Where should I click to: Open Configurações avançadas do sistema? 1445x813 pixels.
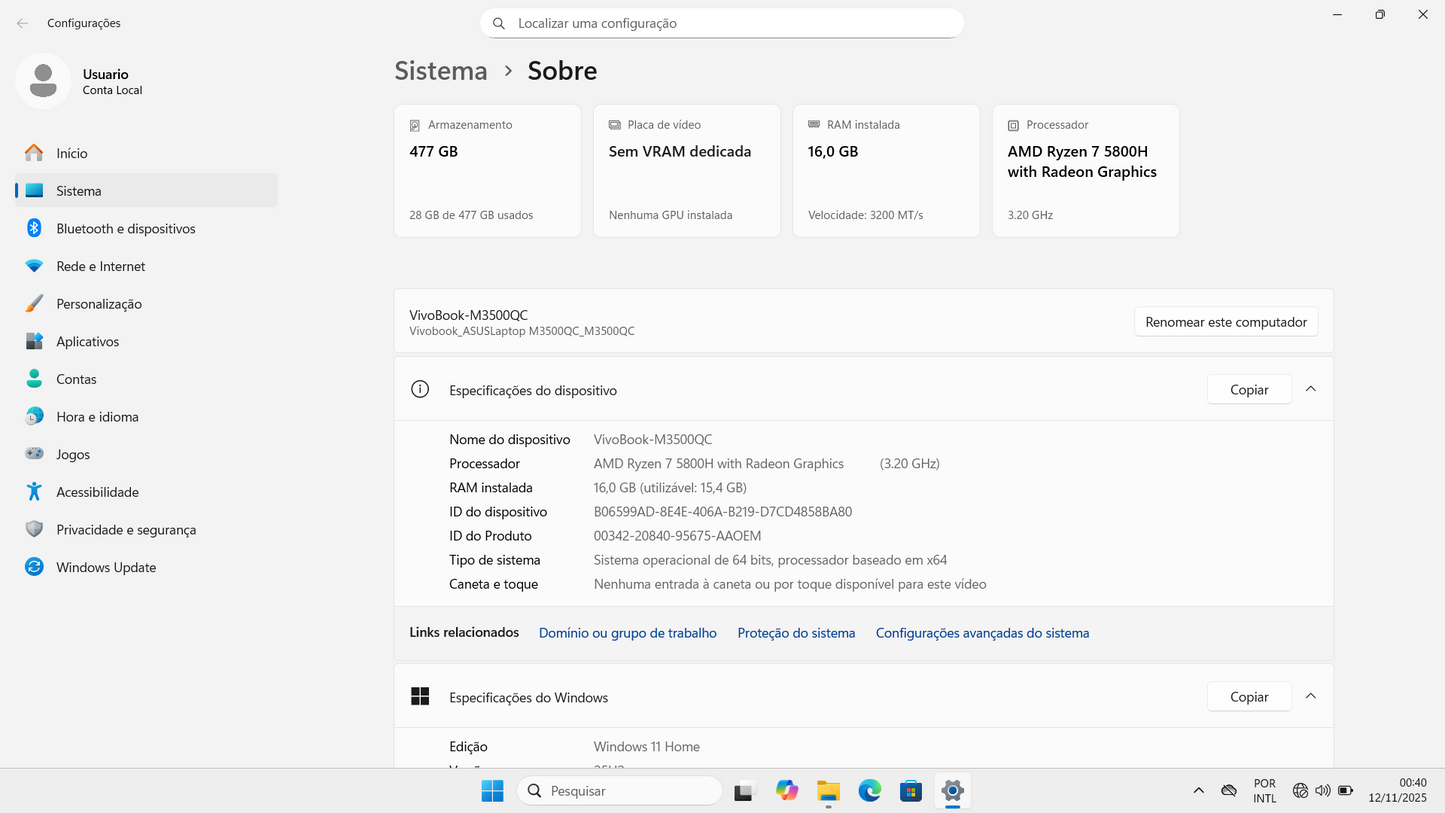click(x=982, y=632)
